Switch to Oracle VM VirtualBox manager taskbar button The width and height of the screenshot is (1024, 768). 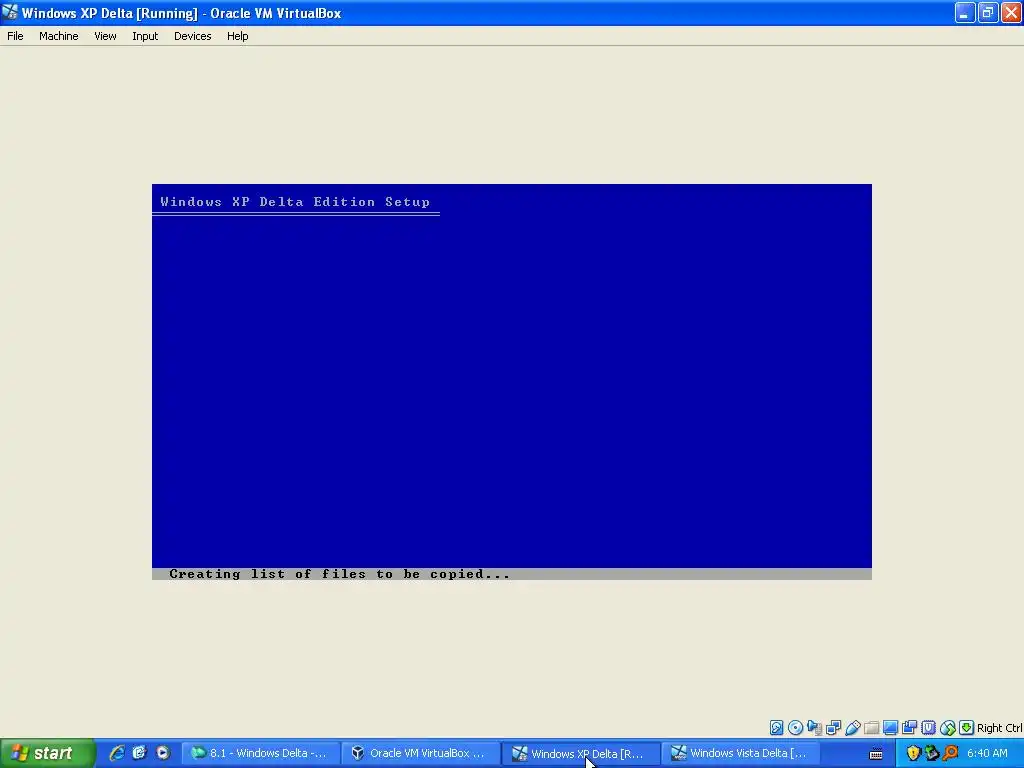[421, 753]
